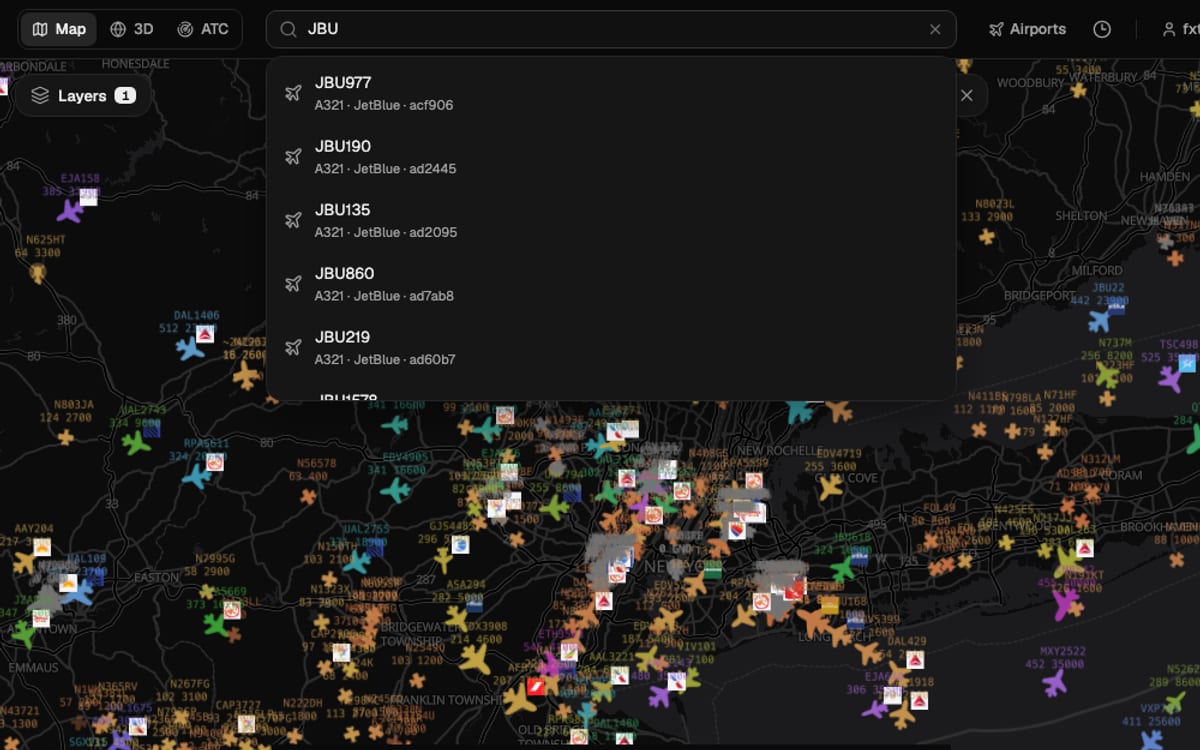This screenshot has height=750, width=1200.
Task: Click the blue DAL1406 aircraft icon
Action: tap(190, 348)
